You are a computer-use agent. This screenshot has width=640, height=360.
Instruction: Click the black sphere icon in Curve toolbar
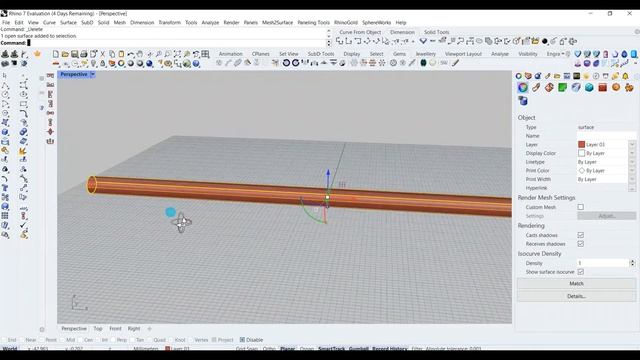[544, 41]
